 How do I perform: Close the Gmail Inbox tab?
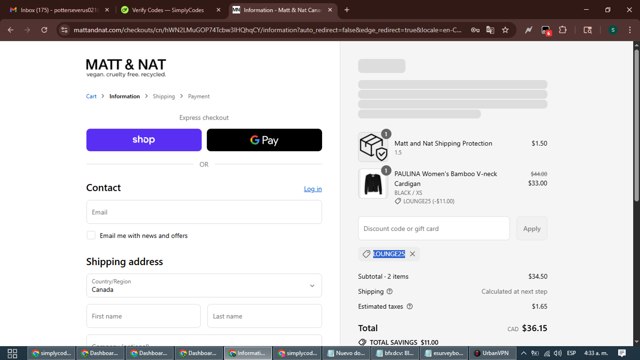point(107,10)
